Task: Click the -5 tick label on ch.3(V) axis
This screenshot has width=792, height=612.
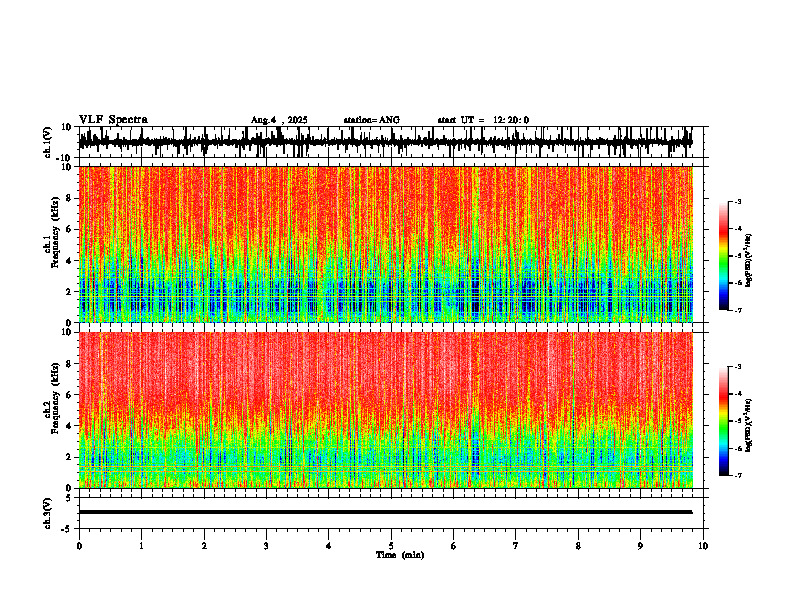Action: (x=67, y=529)
